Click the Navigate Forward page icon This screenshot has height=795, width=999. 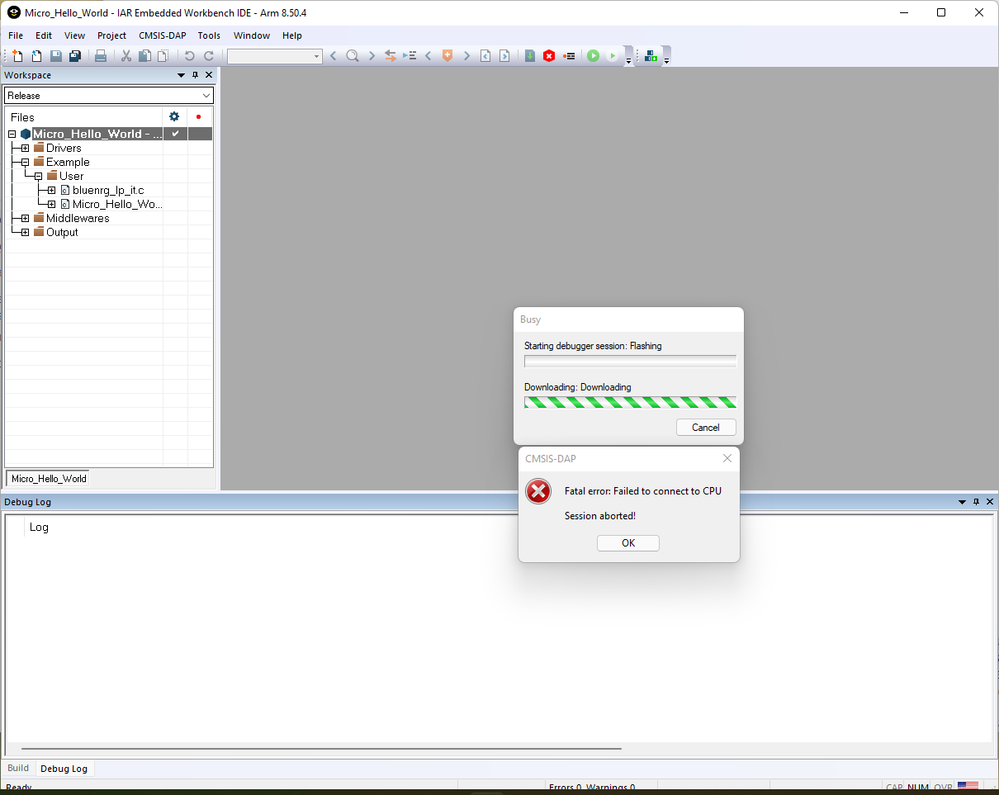[x=505, y=56]
